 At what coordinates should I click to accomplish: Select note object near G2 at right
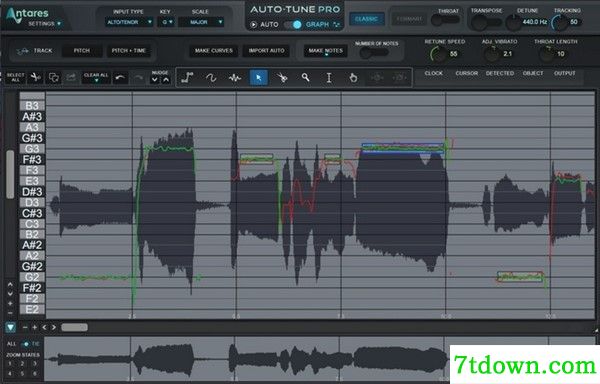[520, 277]
